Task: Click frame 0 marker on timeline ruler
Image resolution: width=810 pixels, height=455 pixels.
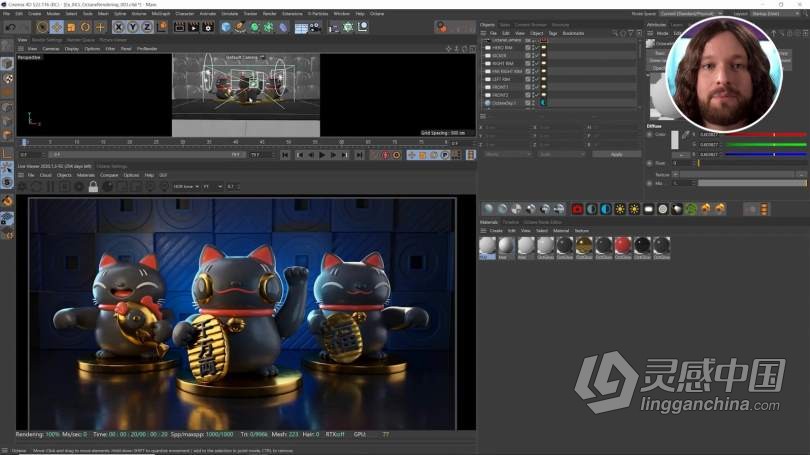Action: click(24, 142)
